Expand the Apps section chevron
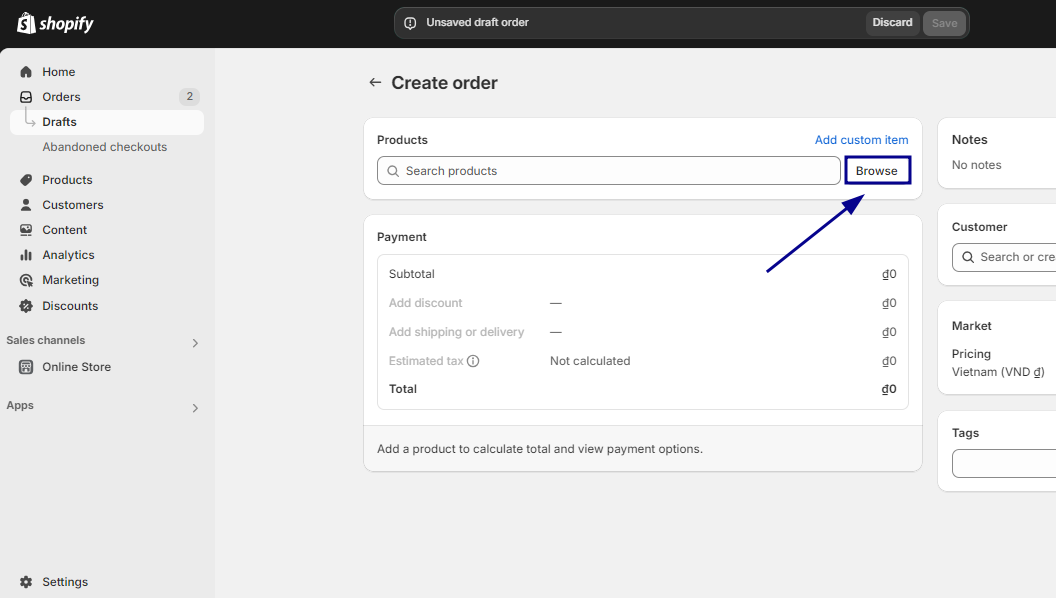The width and height of the screenshot is (1056, 598). [x=195, y=408]
